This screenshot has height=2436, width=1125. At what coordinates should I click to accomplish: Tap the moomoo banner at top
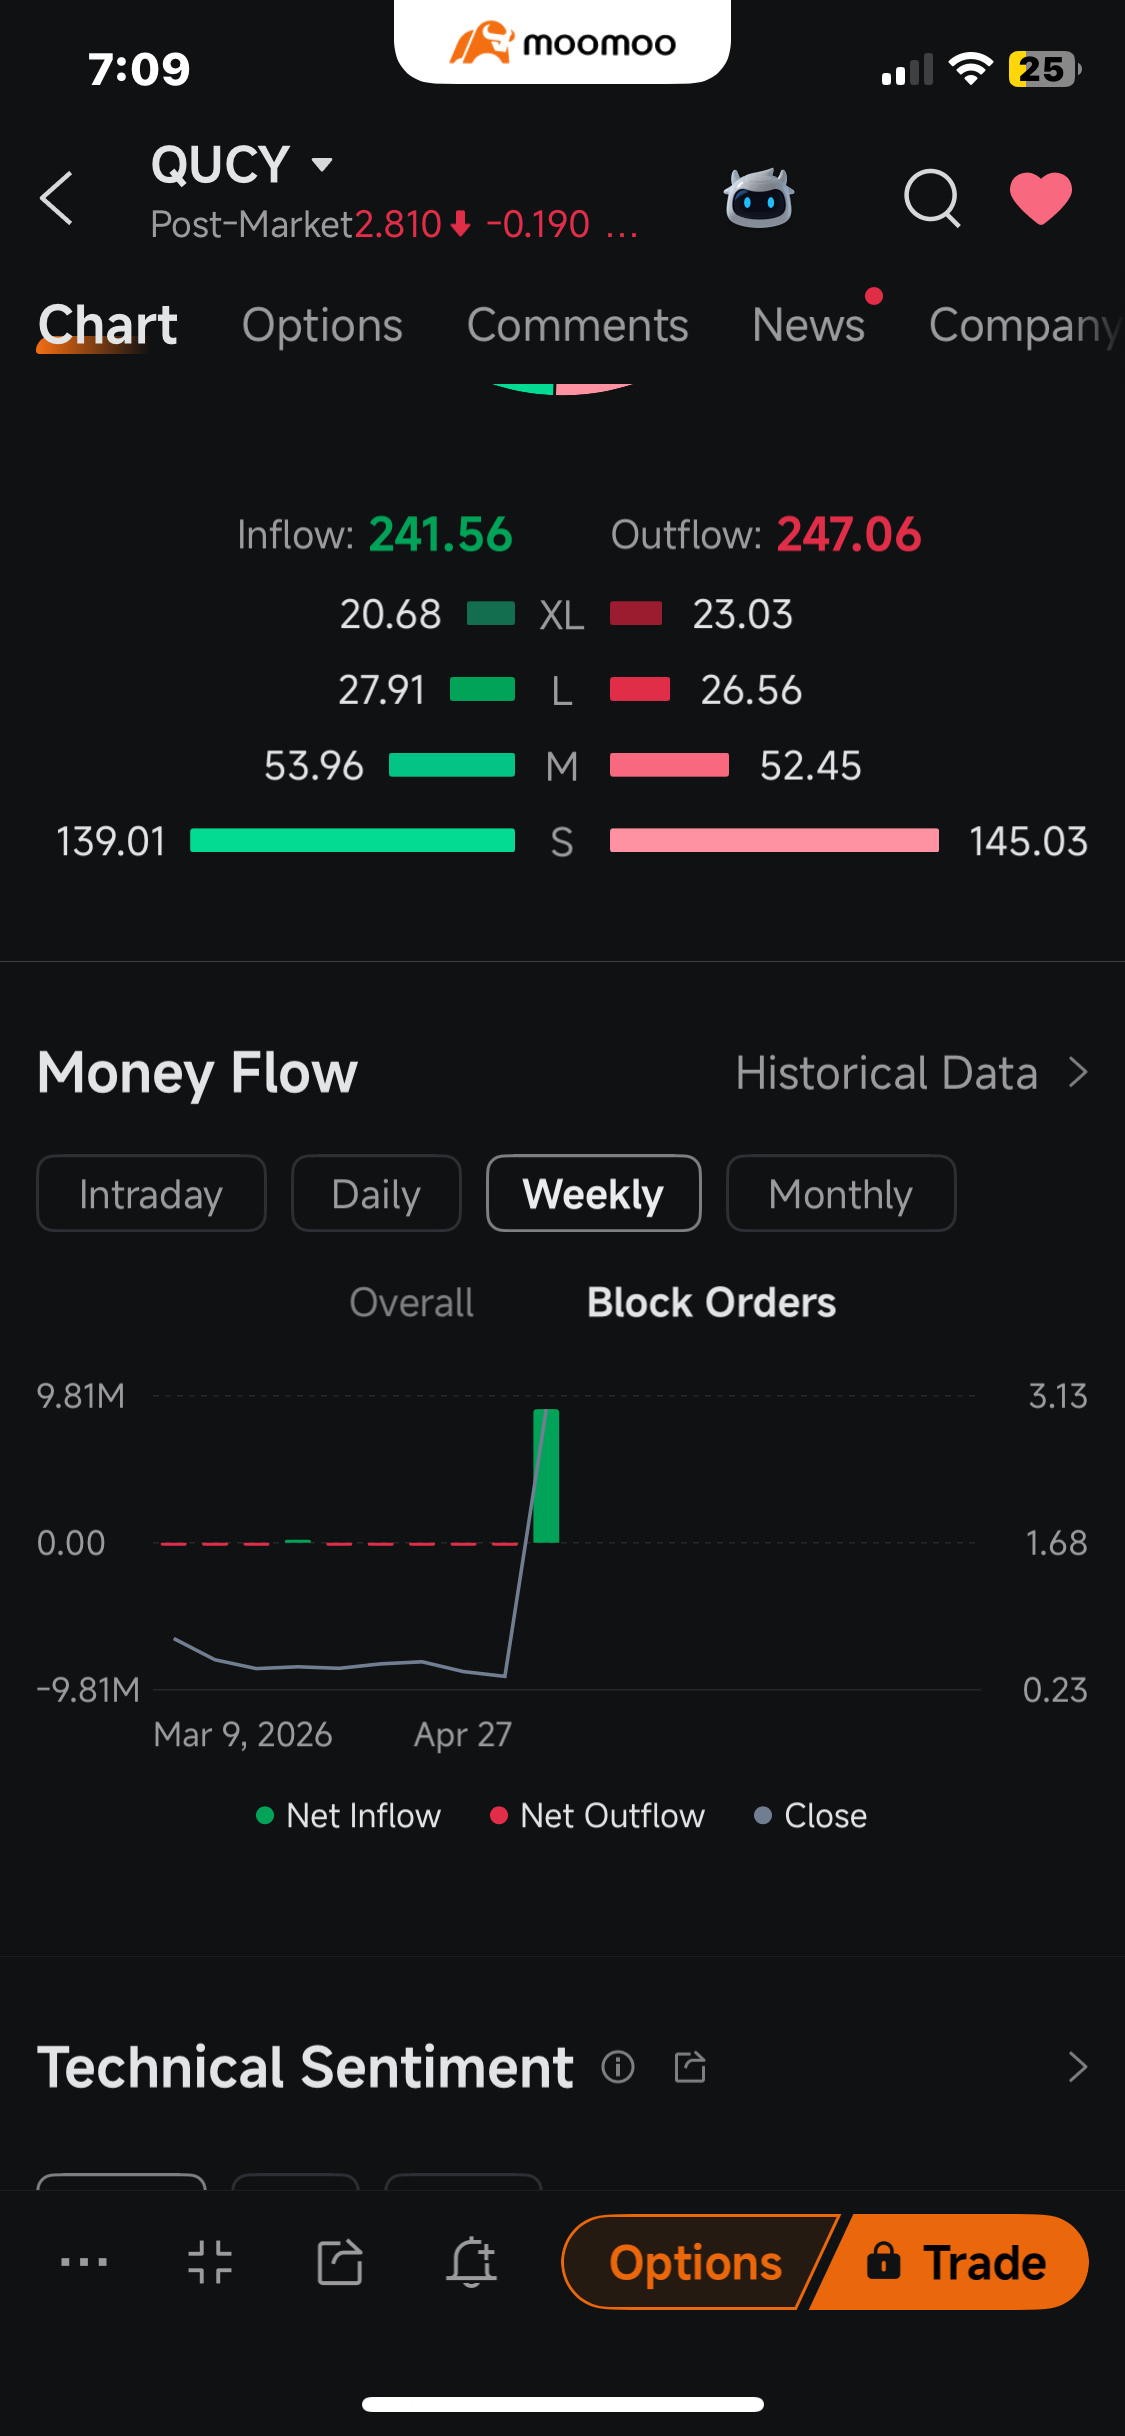(x=562, y=42)
